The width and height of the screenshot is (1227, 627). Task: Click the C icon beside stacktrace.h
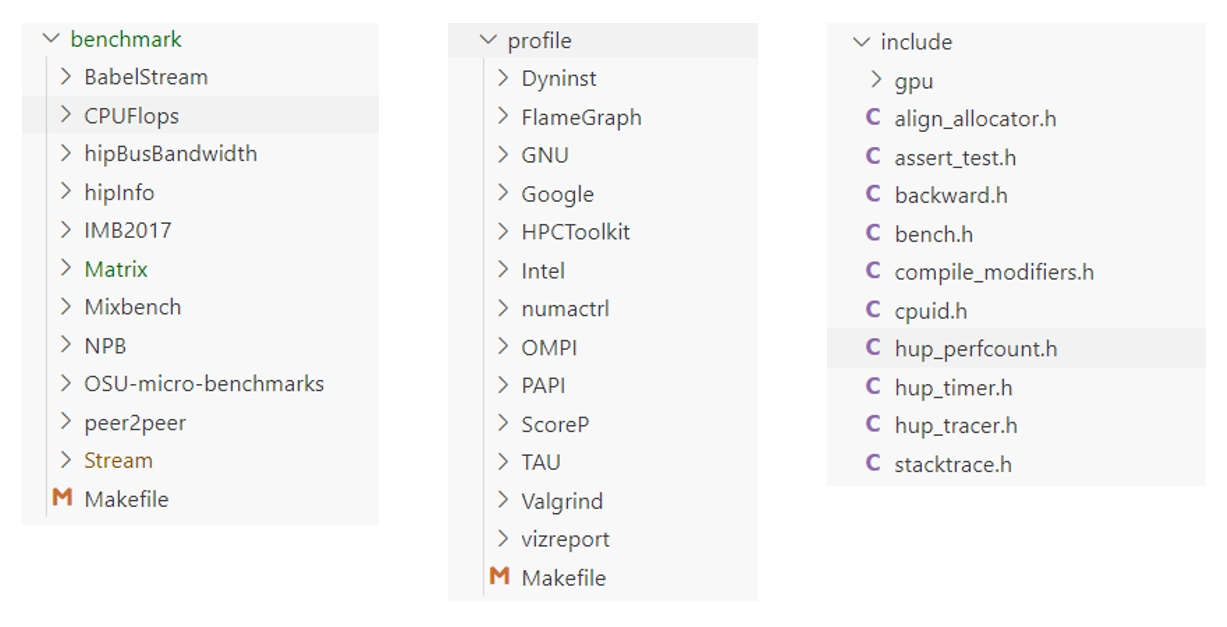pyautogui.click(x=876, y=464)
